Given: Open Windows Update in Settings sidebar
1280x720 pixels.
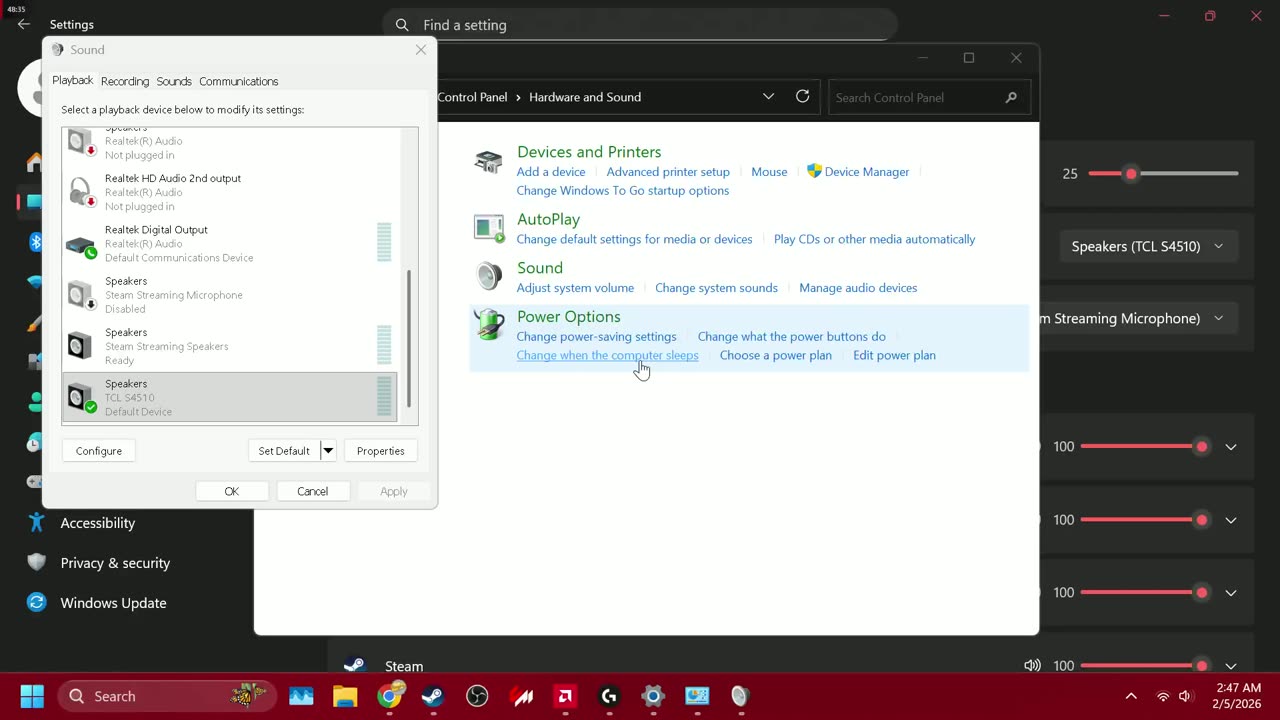Looking at the screenshot, I should (x=113, y=603).
